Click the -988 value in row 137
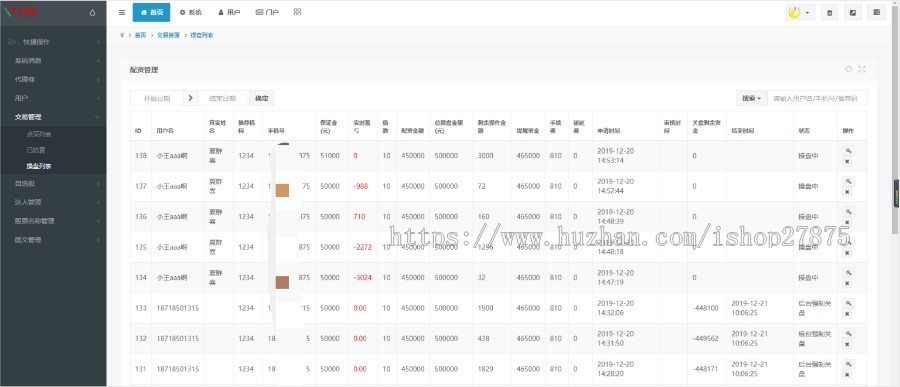Screen dimensions: 900x387 (361, 186)
